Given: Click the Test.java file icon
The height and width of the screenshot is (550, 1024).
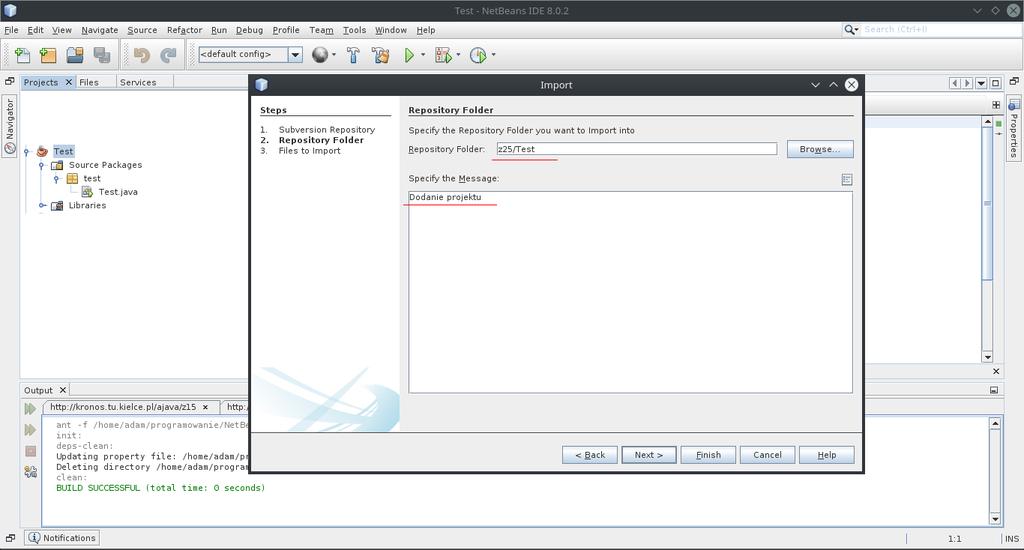Looking at the screenshot, I should tap(87, 191).
